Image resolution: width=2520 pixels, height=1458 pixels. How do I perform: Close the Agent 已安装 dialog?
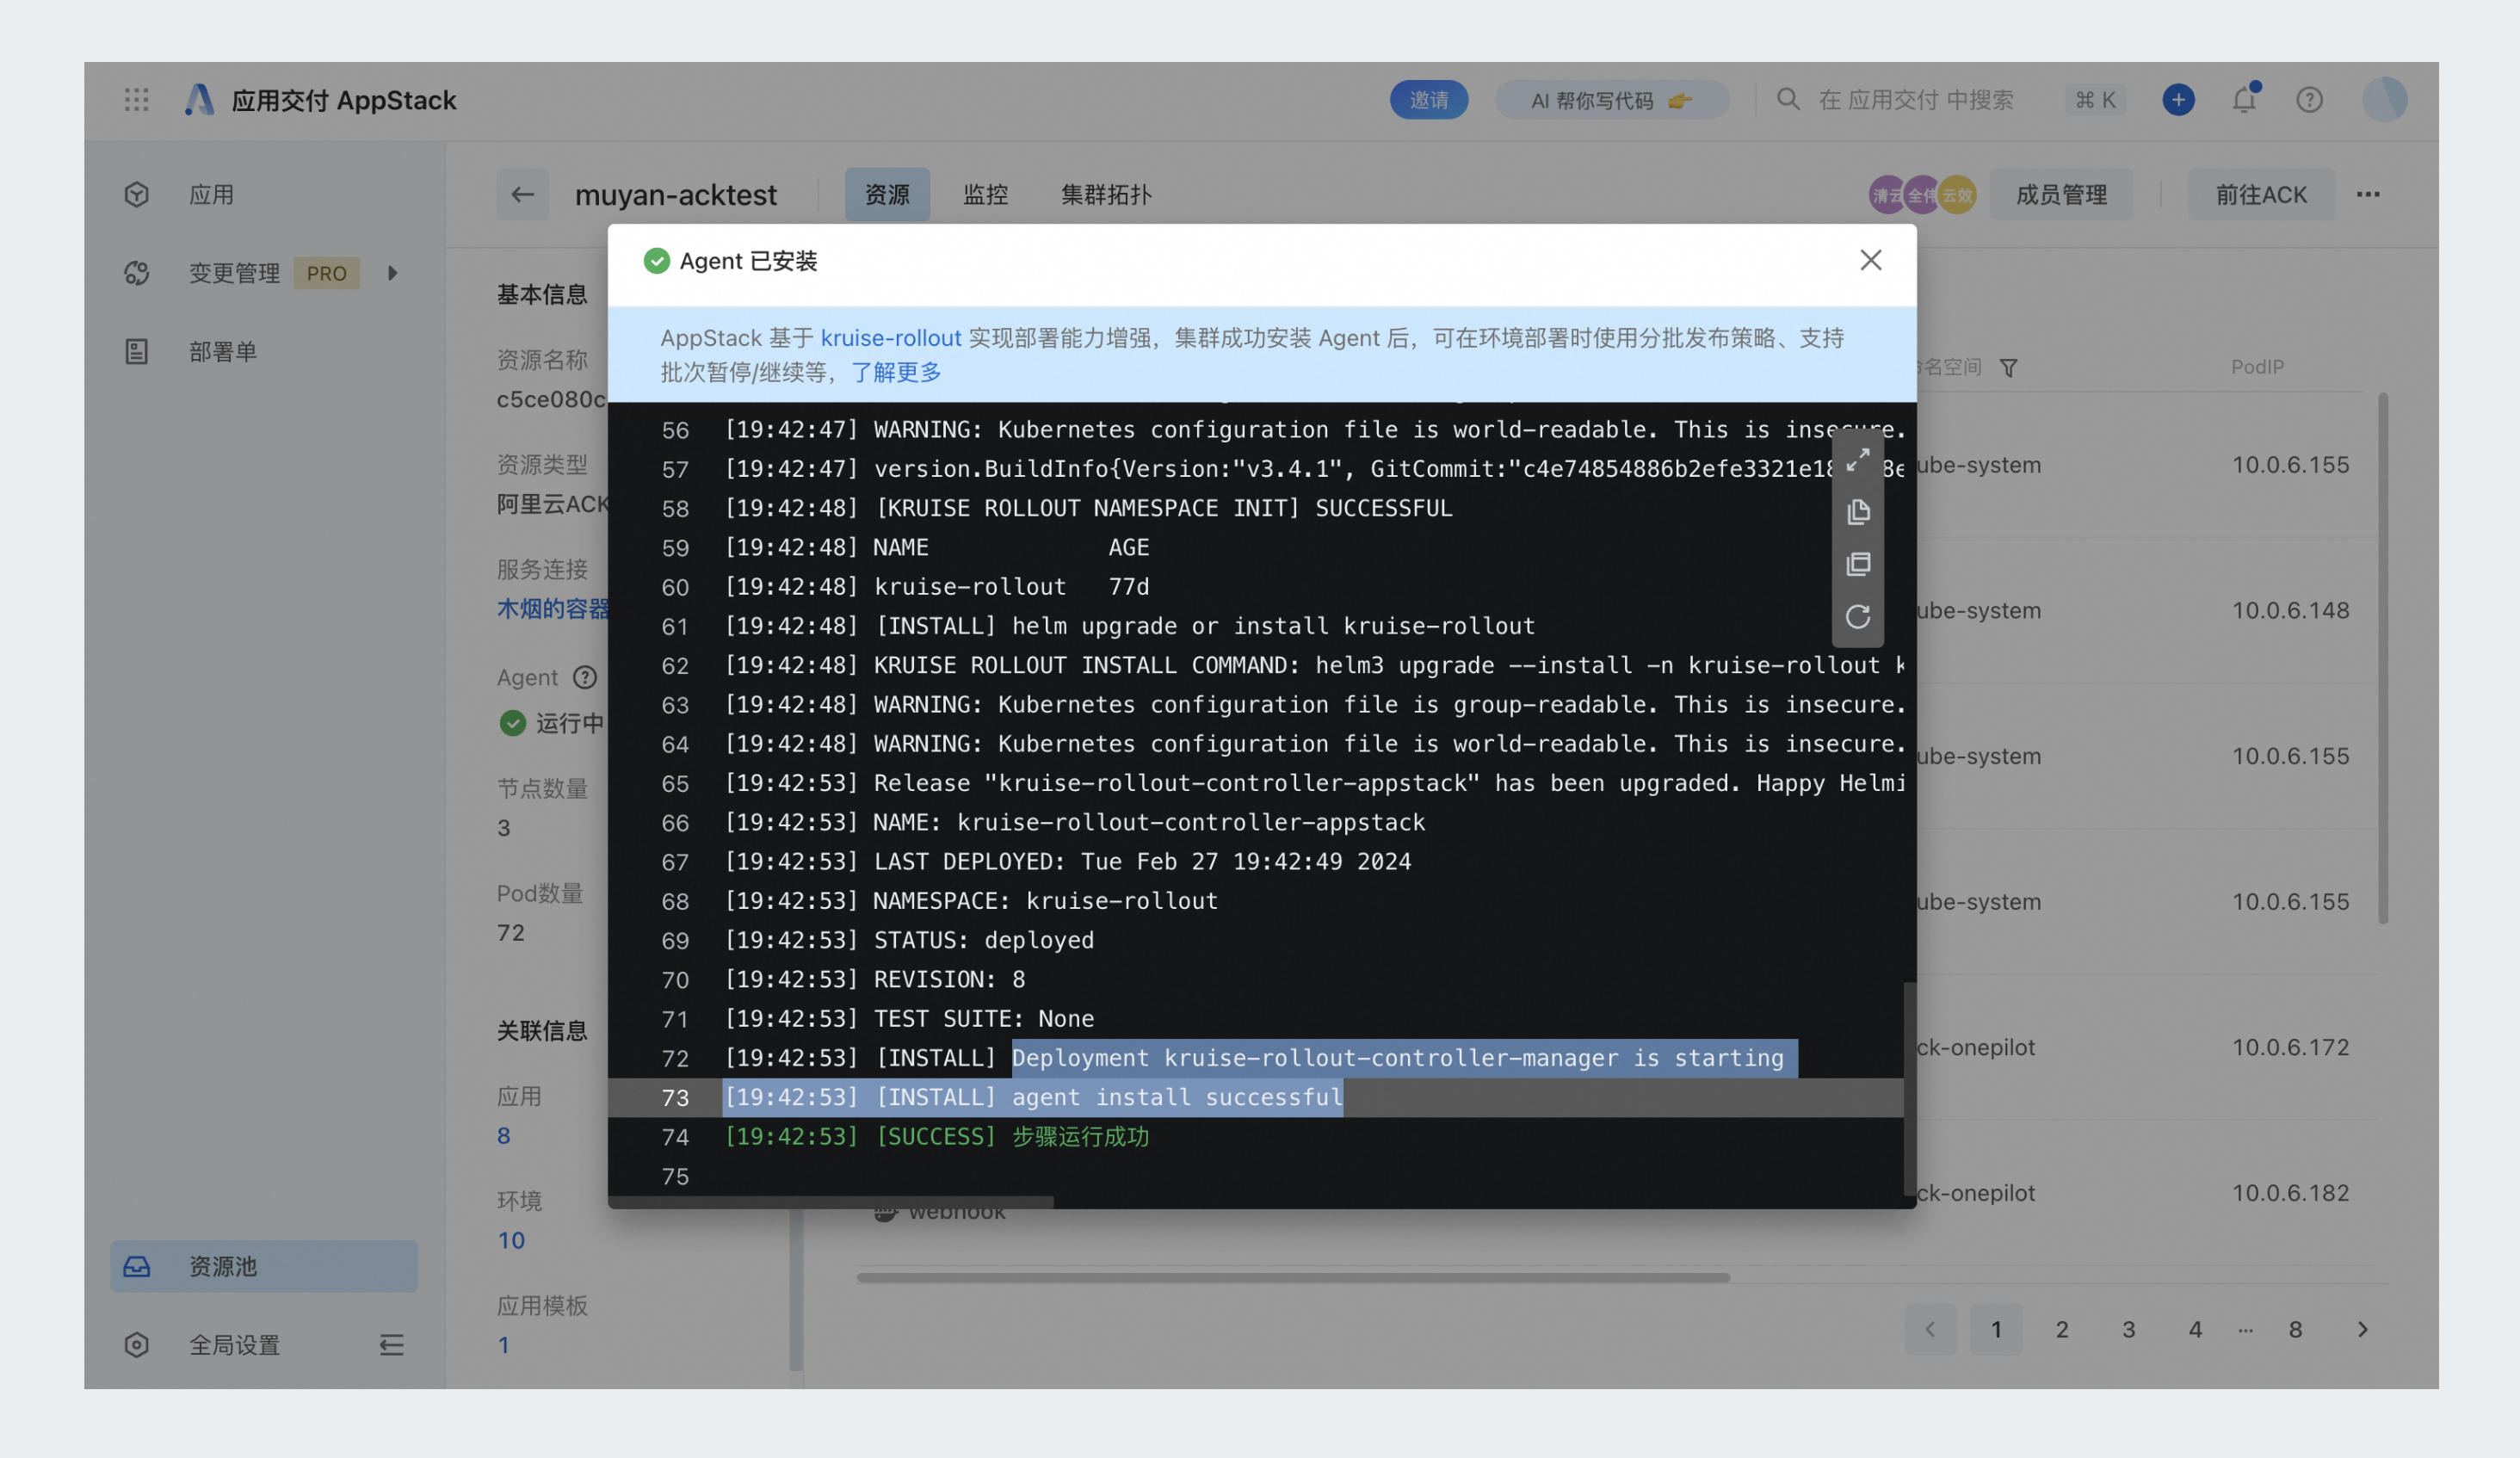click(1871, 260)
